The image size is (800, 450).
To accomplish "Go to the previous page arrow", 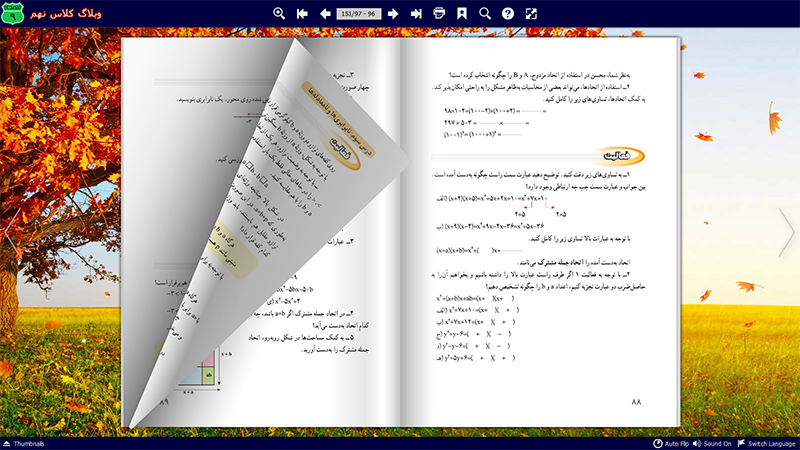I will (325, 14).
